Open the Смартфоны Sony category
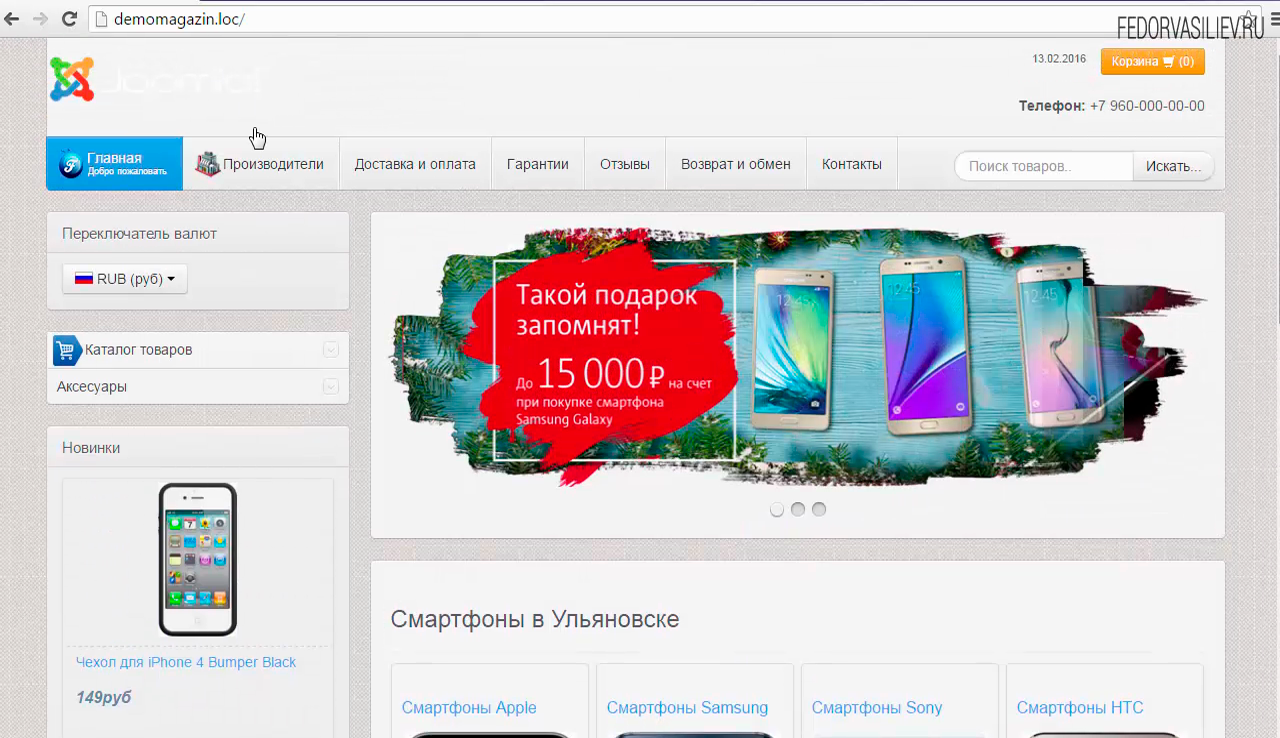This screenshot has height=738, width=1280. point(877,708)
